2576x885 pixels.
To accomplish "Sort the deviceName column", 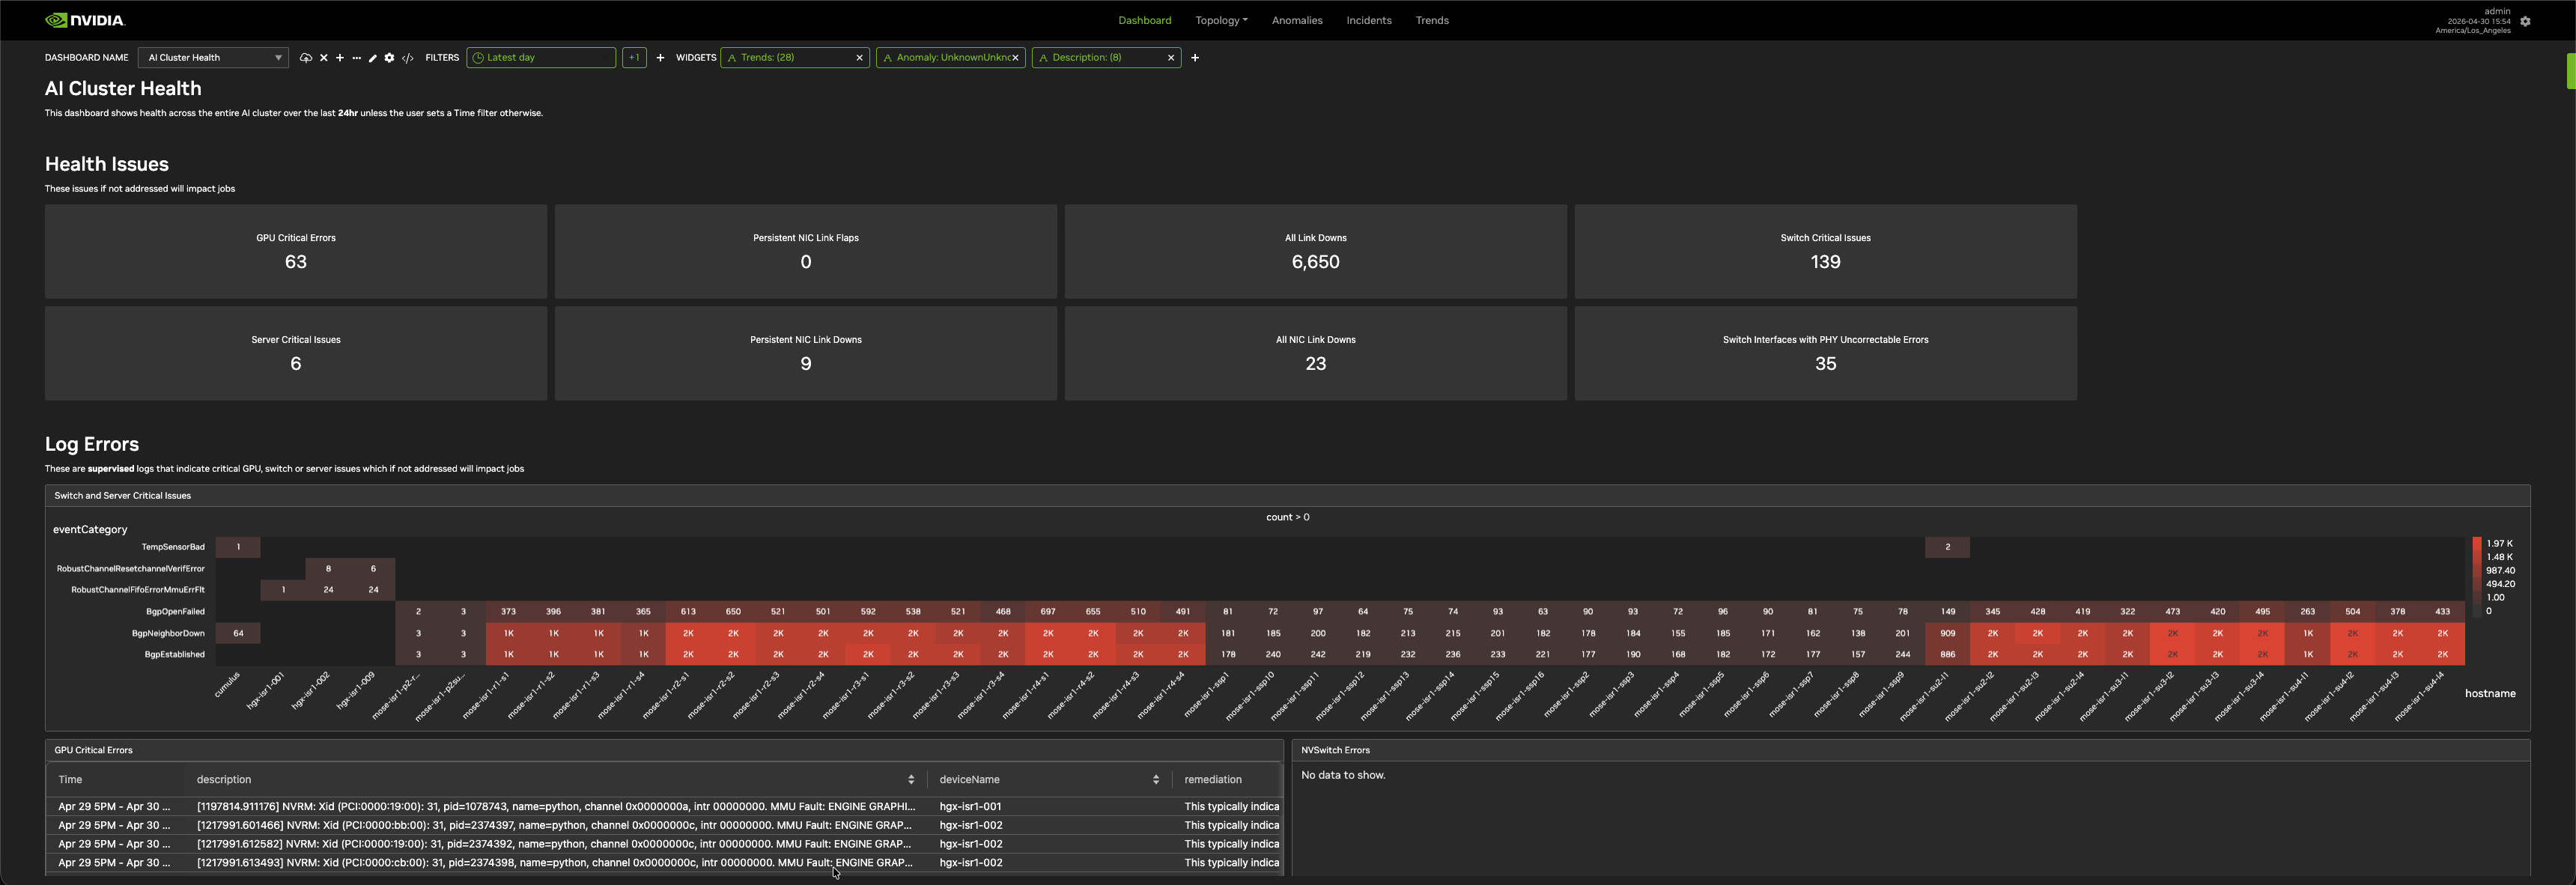I will (x=1156, y=779).
